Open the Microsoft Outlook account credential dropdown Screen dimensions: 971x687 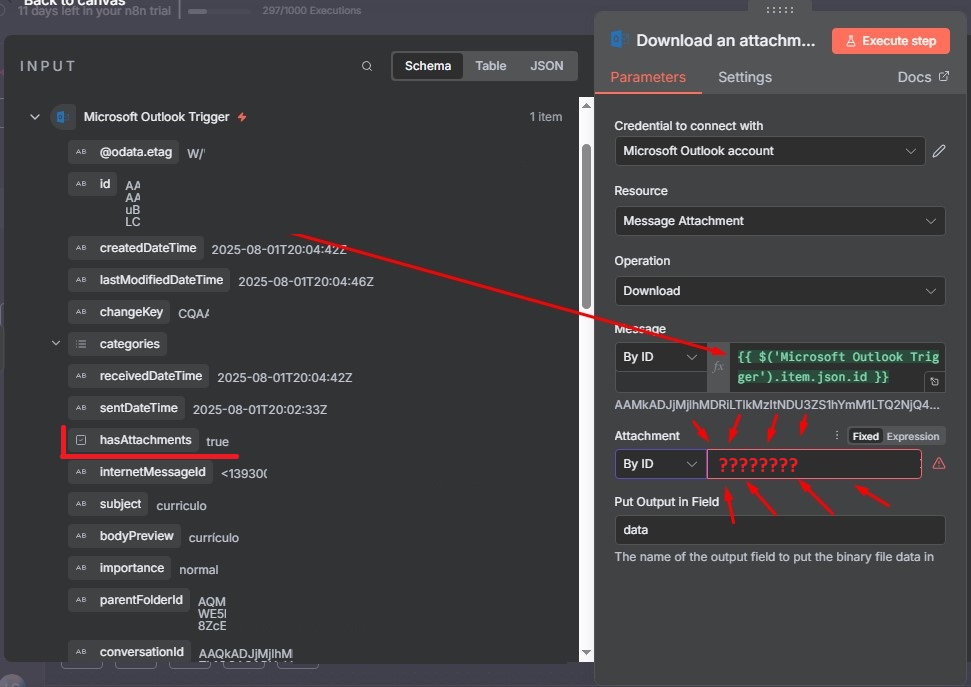click(770, 151)
